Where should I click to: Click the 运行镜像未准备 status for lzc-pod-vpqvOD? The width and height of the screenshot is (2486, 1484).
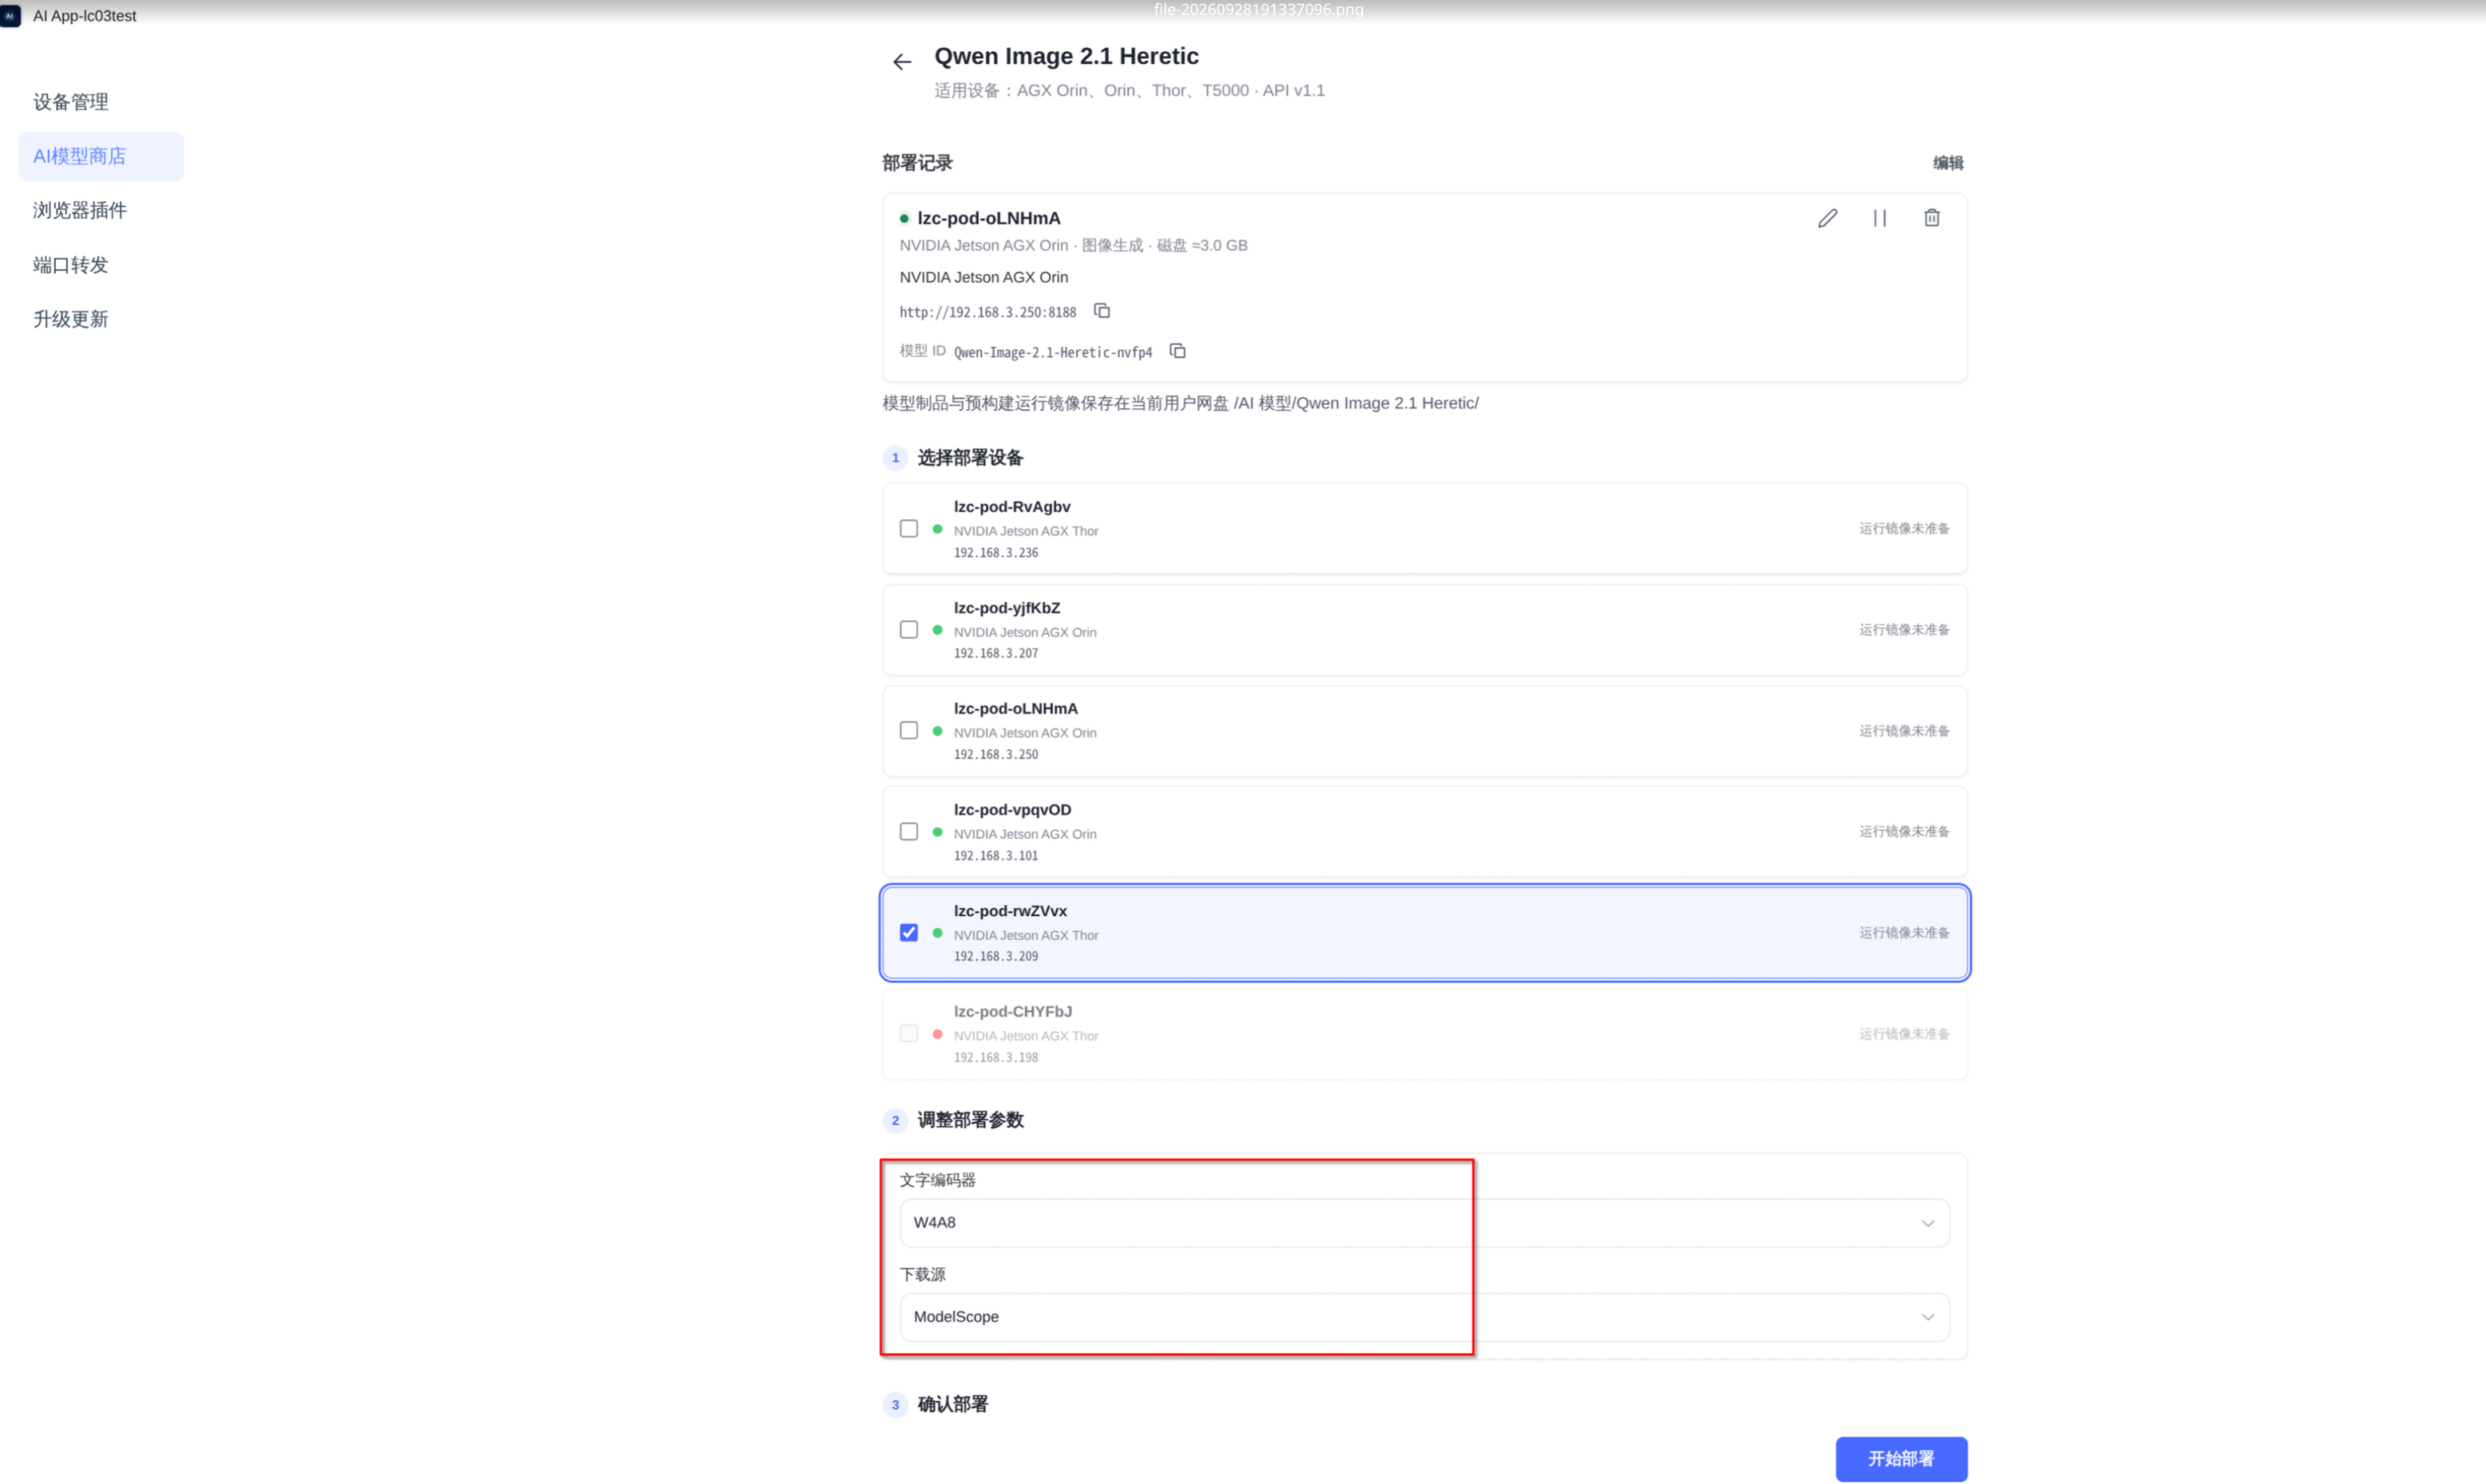point(1903,831)
